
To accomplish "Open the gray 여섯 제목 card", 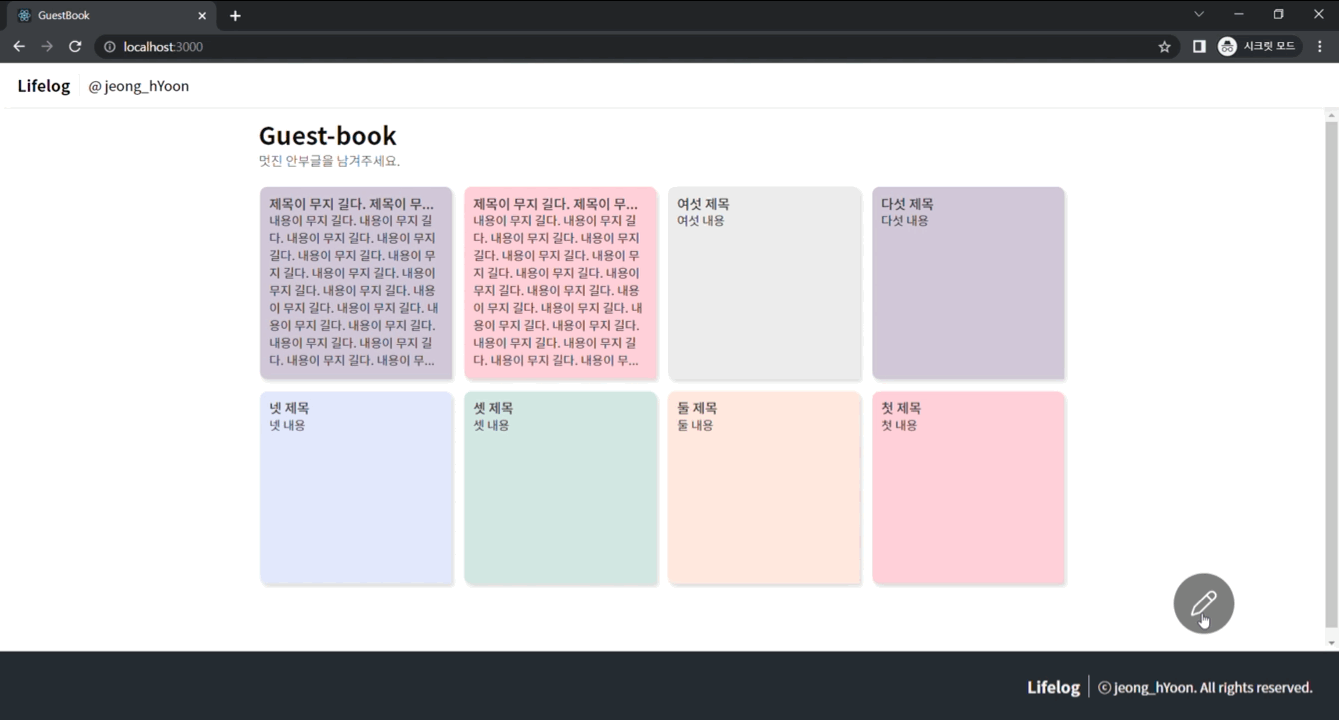I will coord(764,283).
